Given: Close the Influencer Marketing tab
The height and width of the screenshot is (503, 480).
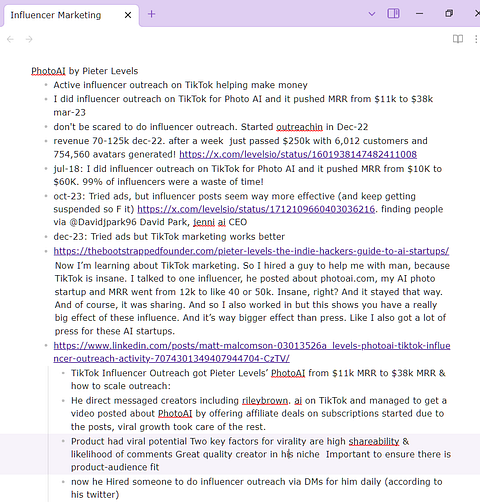Looking at the screenshot, I should [x=128, y=15].
